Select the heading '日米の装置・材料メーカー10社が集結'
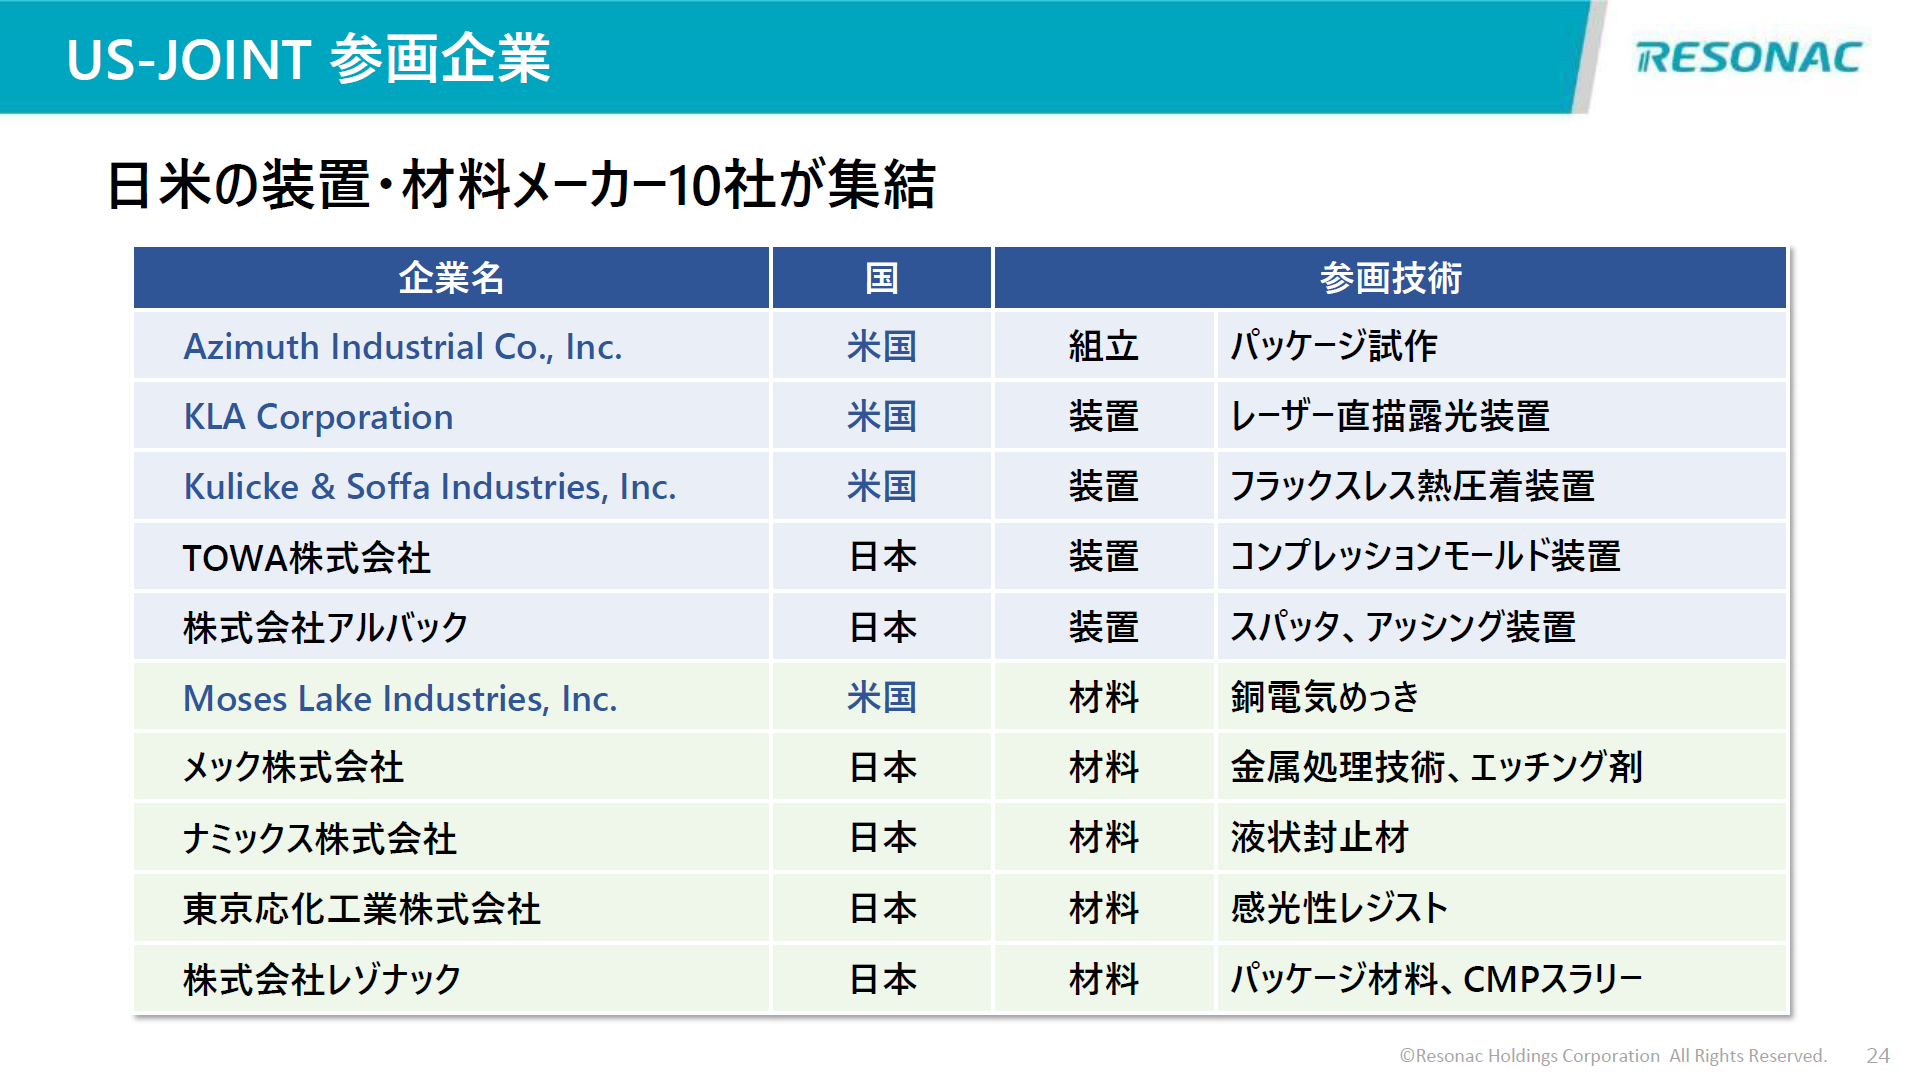 [520, 185]
